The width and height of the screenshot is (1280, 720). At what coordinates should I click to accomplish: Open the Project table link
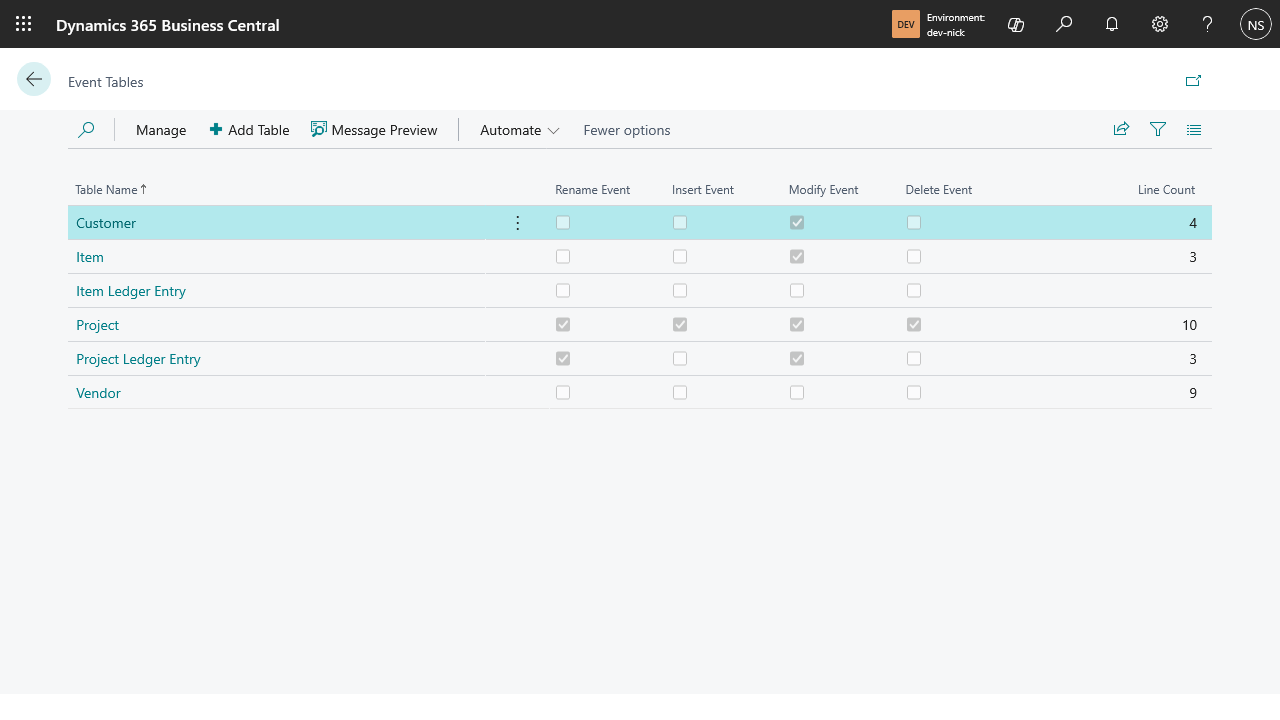click(x=98, y=325)
